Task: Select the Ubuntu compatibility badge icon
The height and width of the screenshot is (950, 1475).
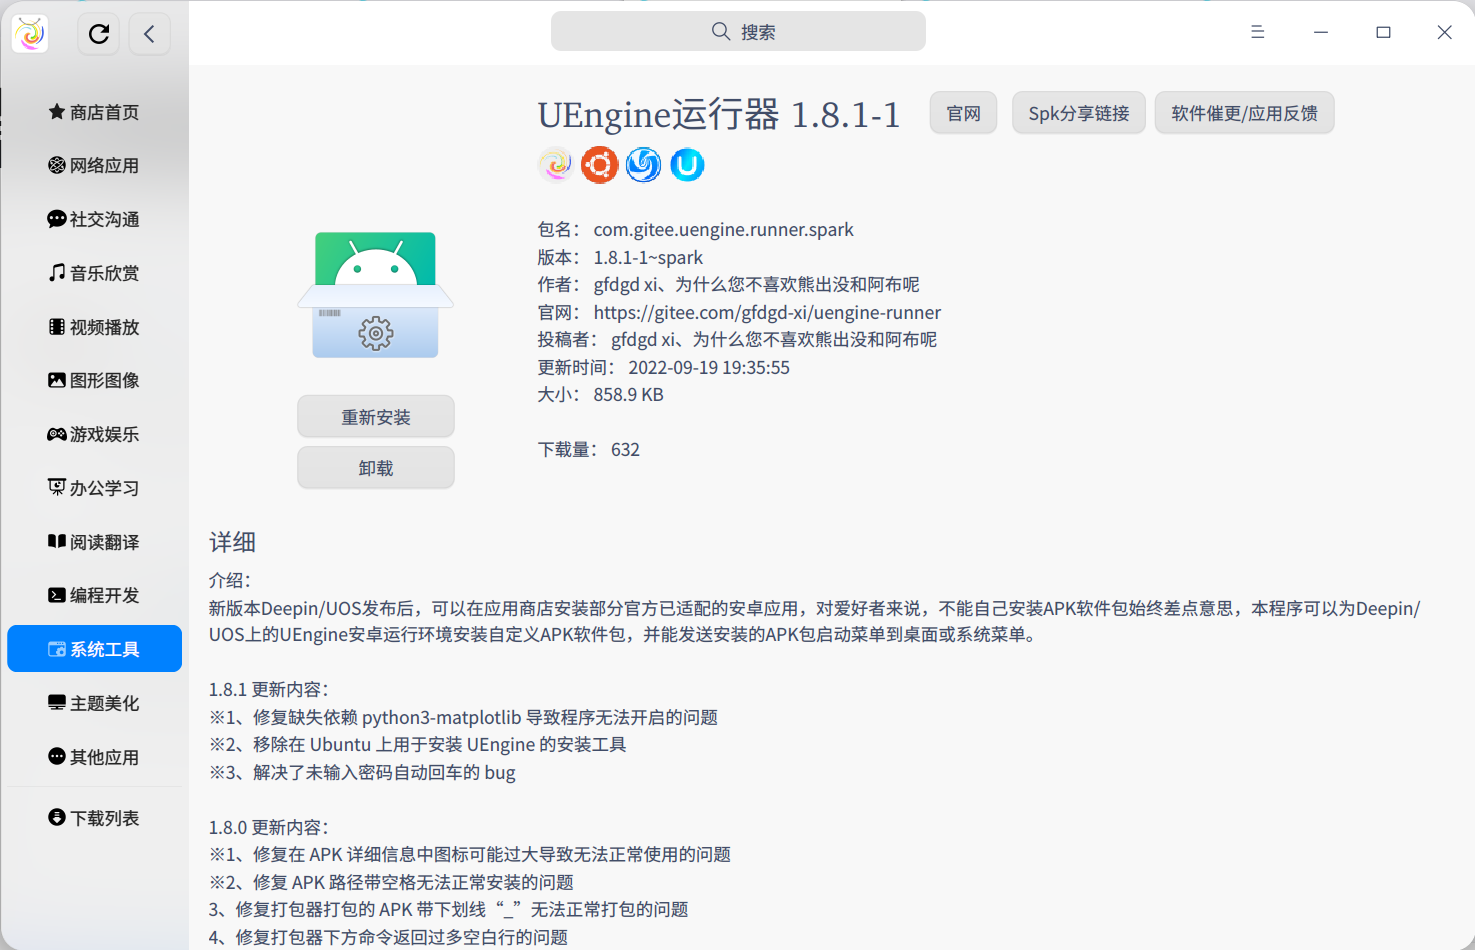Action: (599, 164)
